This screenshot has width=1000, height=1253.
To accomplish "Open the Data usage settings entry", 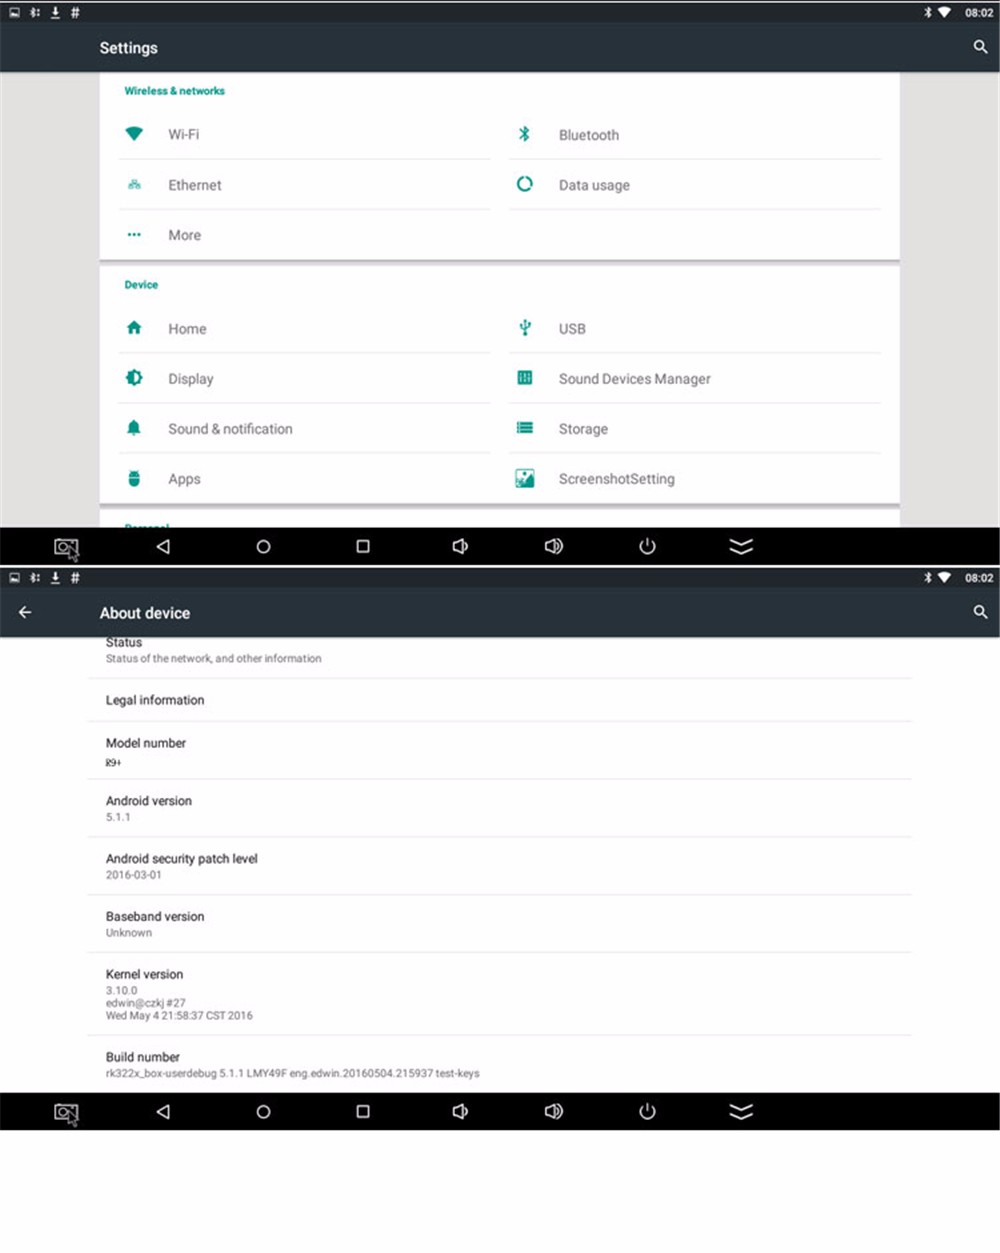I will click(x=593, y=185).
